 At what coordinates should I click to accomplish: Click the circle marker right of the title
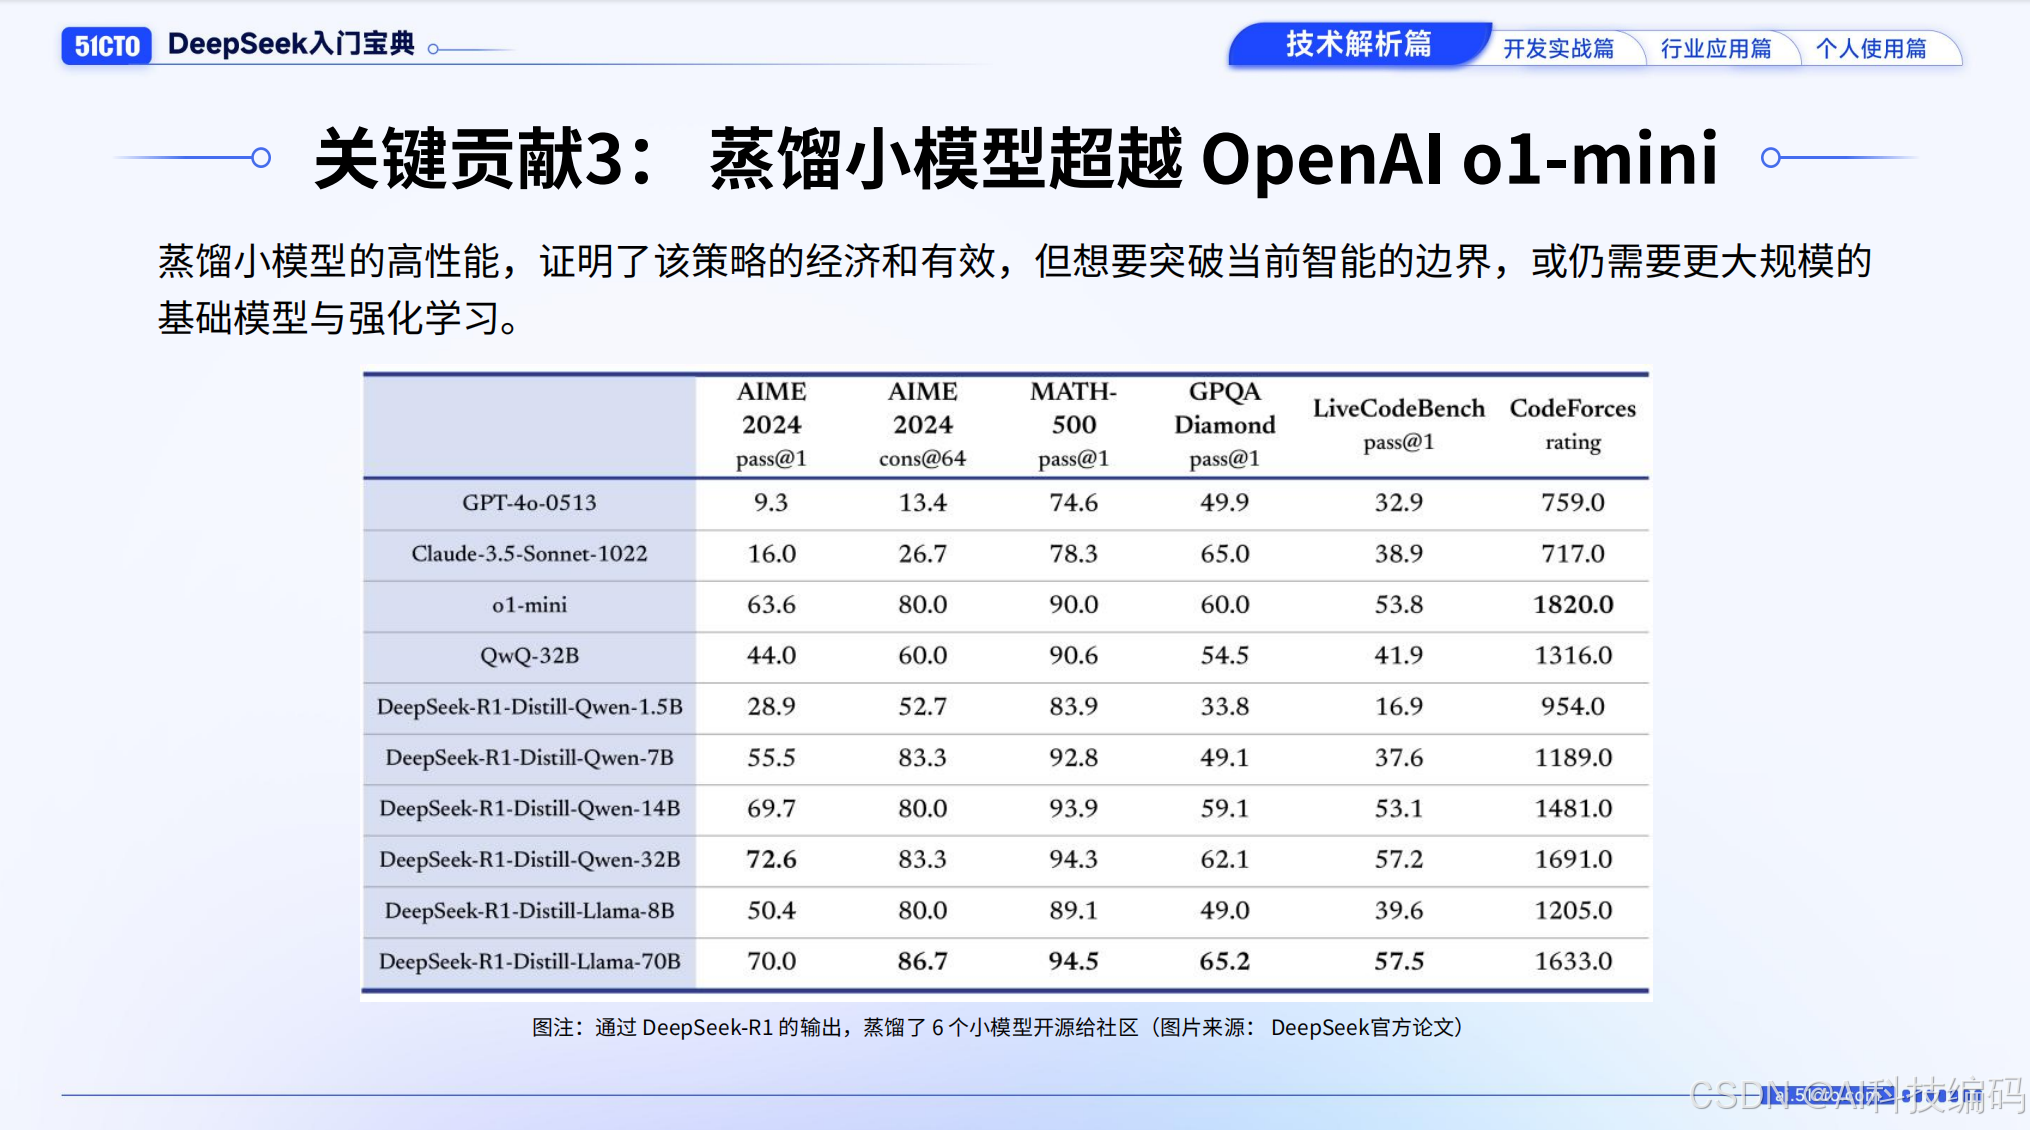point(1770,158)
